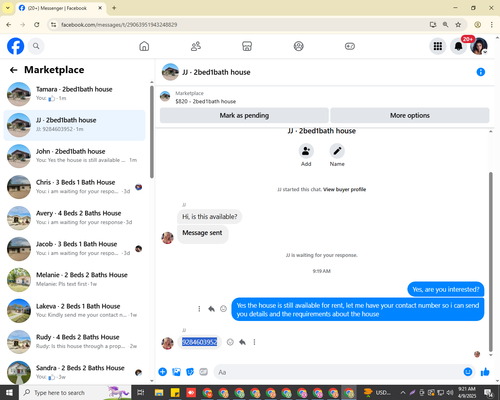Image resolution: width=500 pixels, height=400 pixels.
Task: Open Facebook search magnifier
Action: [x=36, y=46]
